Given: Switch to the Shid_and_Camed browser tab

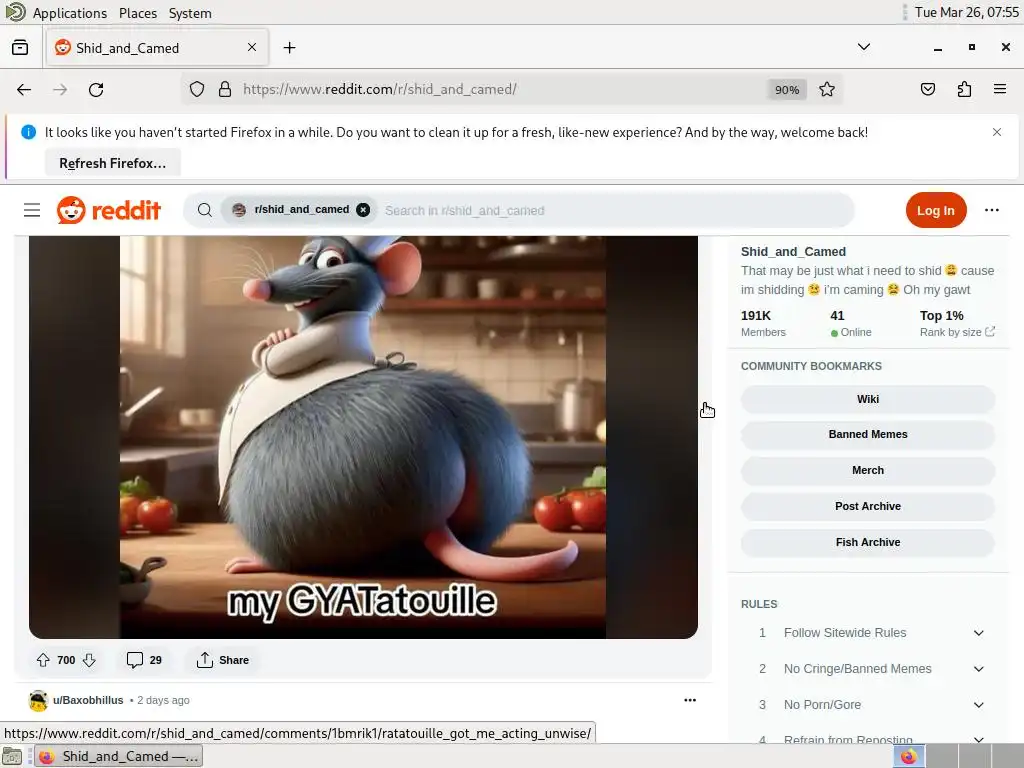Looking at the screenshot, I should 157,48.
